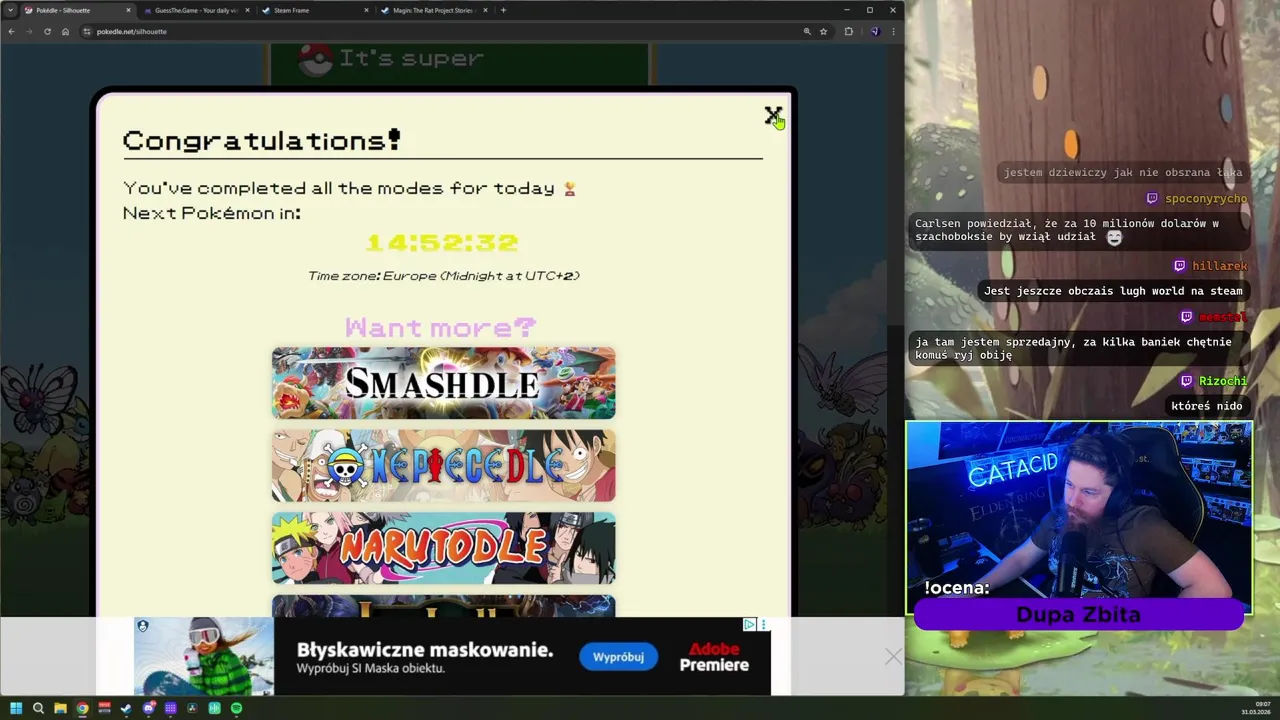
Task: Go forward in browser history
Action: point(29,31)
